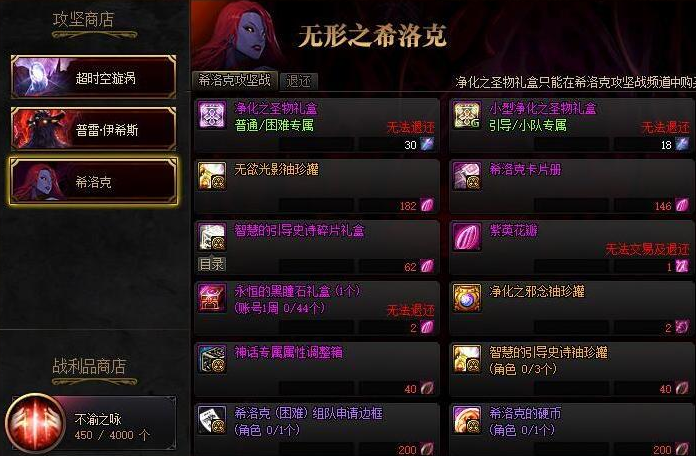
Task: Select the 无欲光影袖珍罐 item icon
Action: coord(212,176)
